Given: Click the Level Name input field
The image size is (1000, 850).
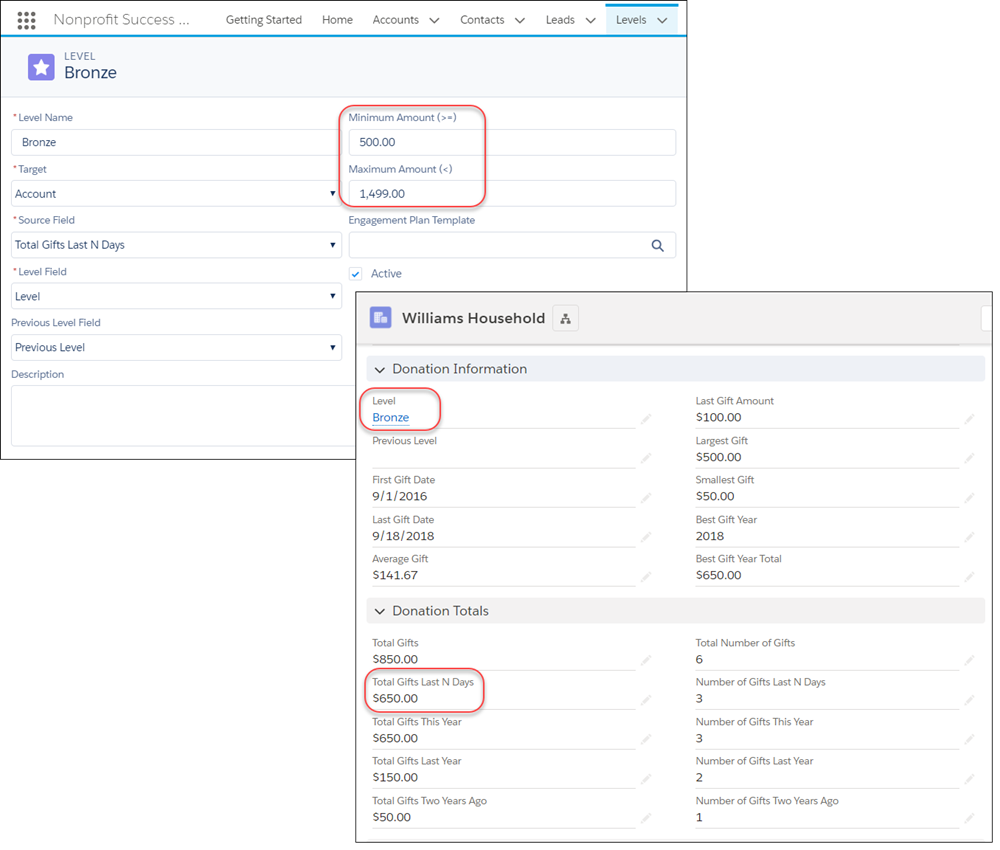Looking at the screenshot, I should [176, 142].
